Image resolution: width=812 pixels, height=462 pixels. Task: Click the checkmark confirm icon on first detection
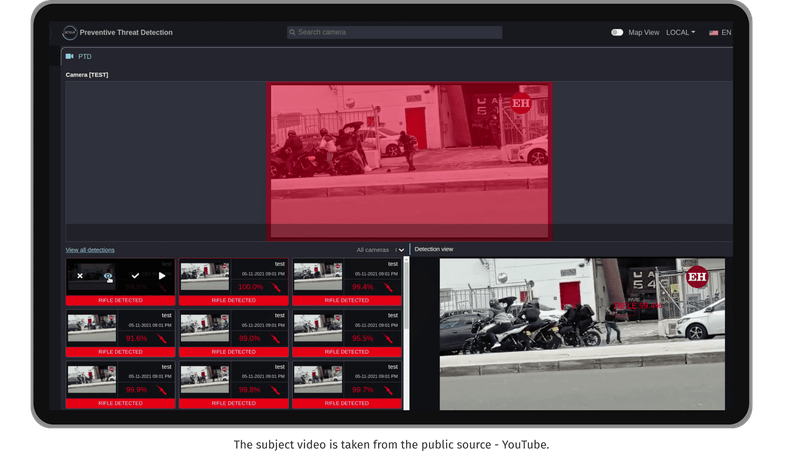(x=135, y=276)
